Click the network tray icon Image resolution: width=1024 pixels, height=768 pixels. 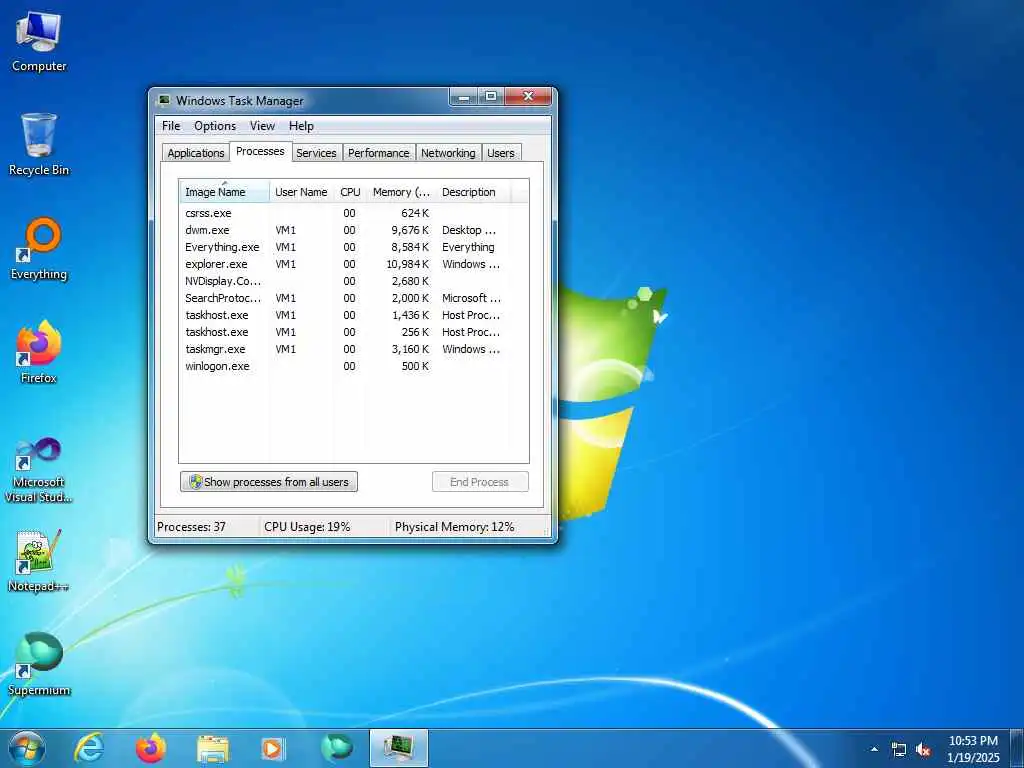tap(899, 750)
